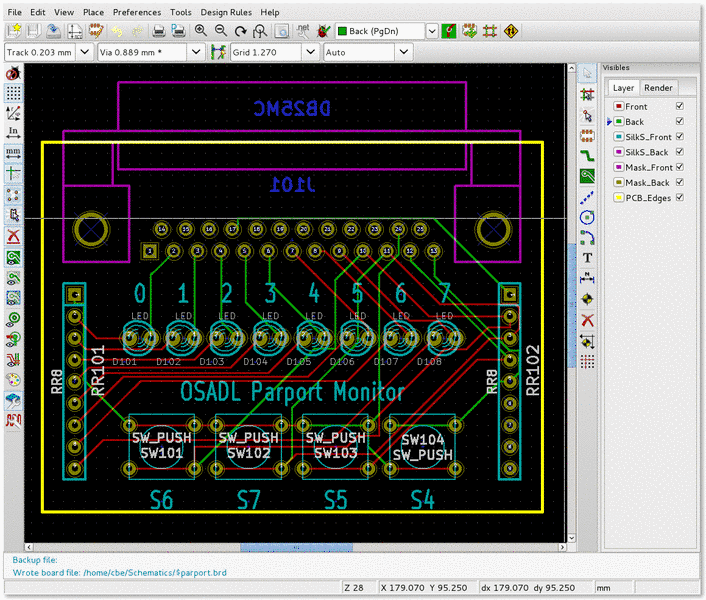
Task: Uncheck the PCB_Edges layer visibility
Action: [x=680, y=197]
